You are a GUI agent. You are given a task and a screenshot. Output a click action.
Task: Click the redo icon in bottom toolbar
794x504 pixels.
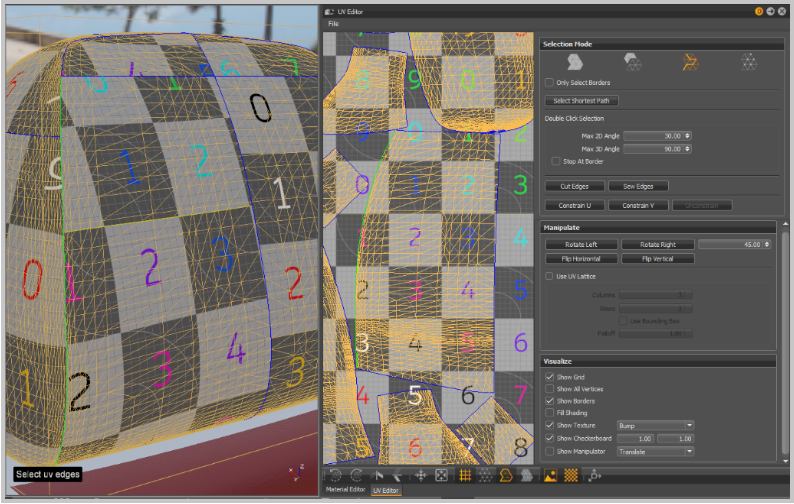[x=356, y=475]
